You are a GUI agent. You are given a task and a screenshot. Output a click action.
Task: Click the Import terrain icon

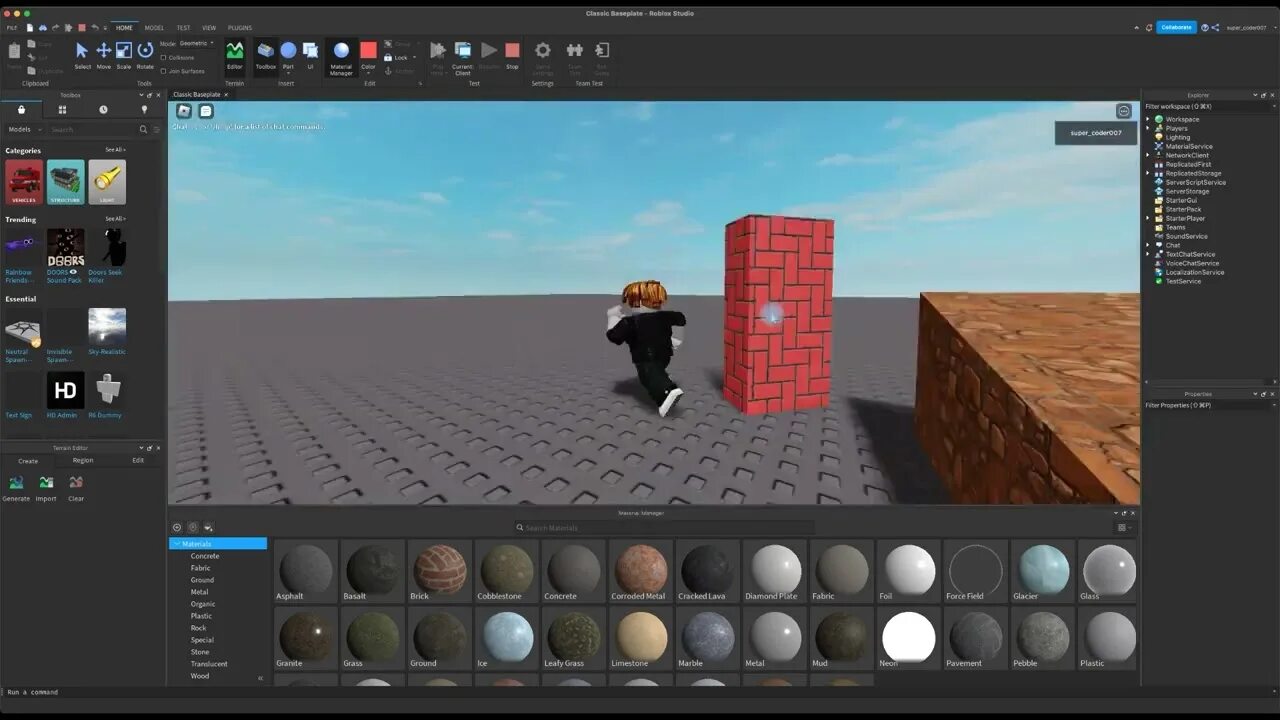click(46, 488)
